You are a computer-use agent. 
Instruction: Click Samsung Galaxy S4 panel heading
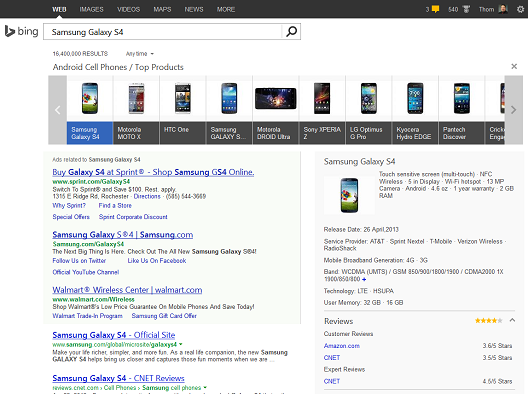359,162
